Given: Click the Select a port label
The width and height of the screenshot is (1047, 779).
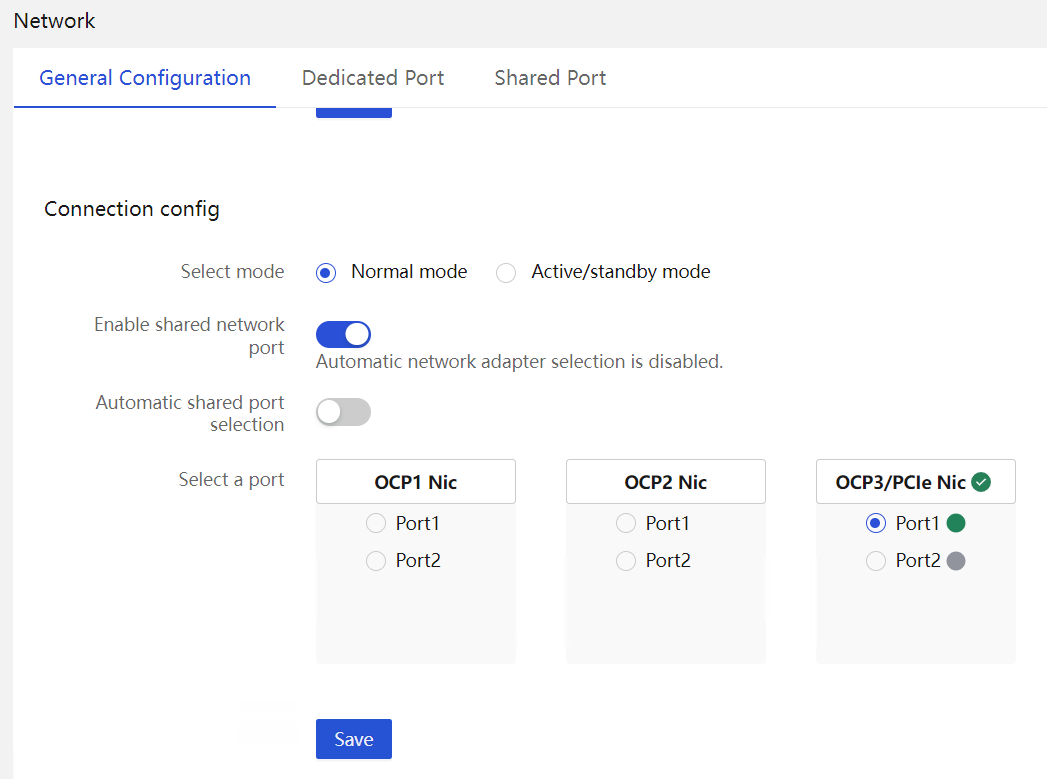Looking at the screenshot, I should [231, 480].
